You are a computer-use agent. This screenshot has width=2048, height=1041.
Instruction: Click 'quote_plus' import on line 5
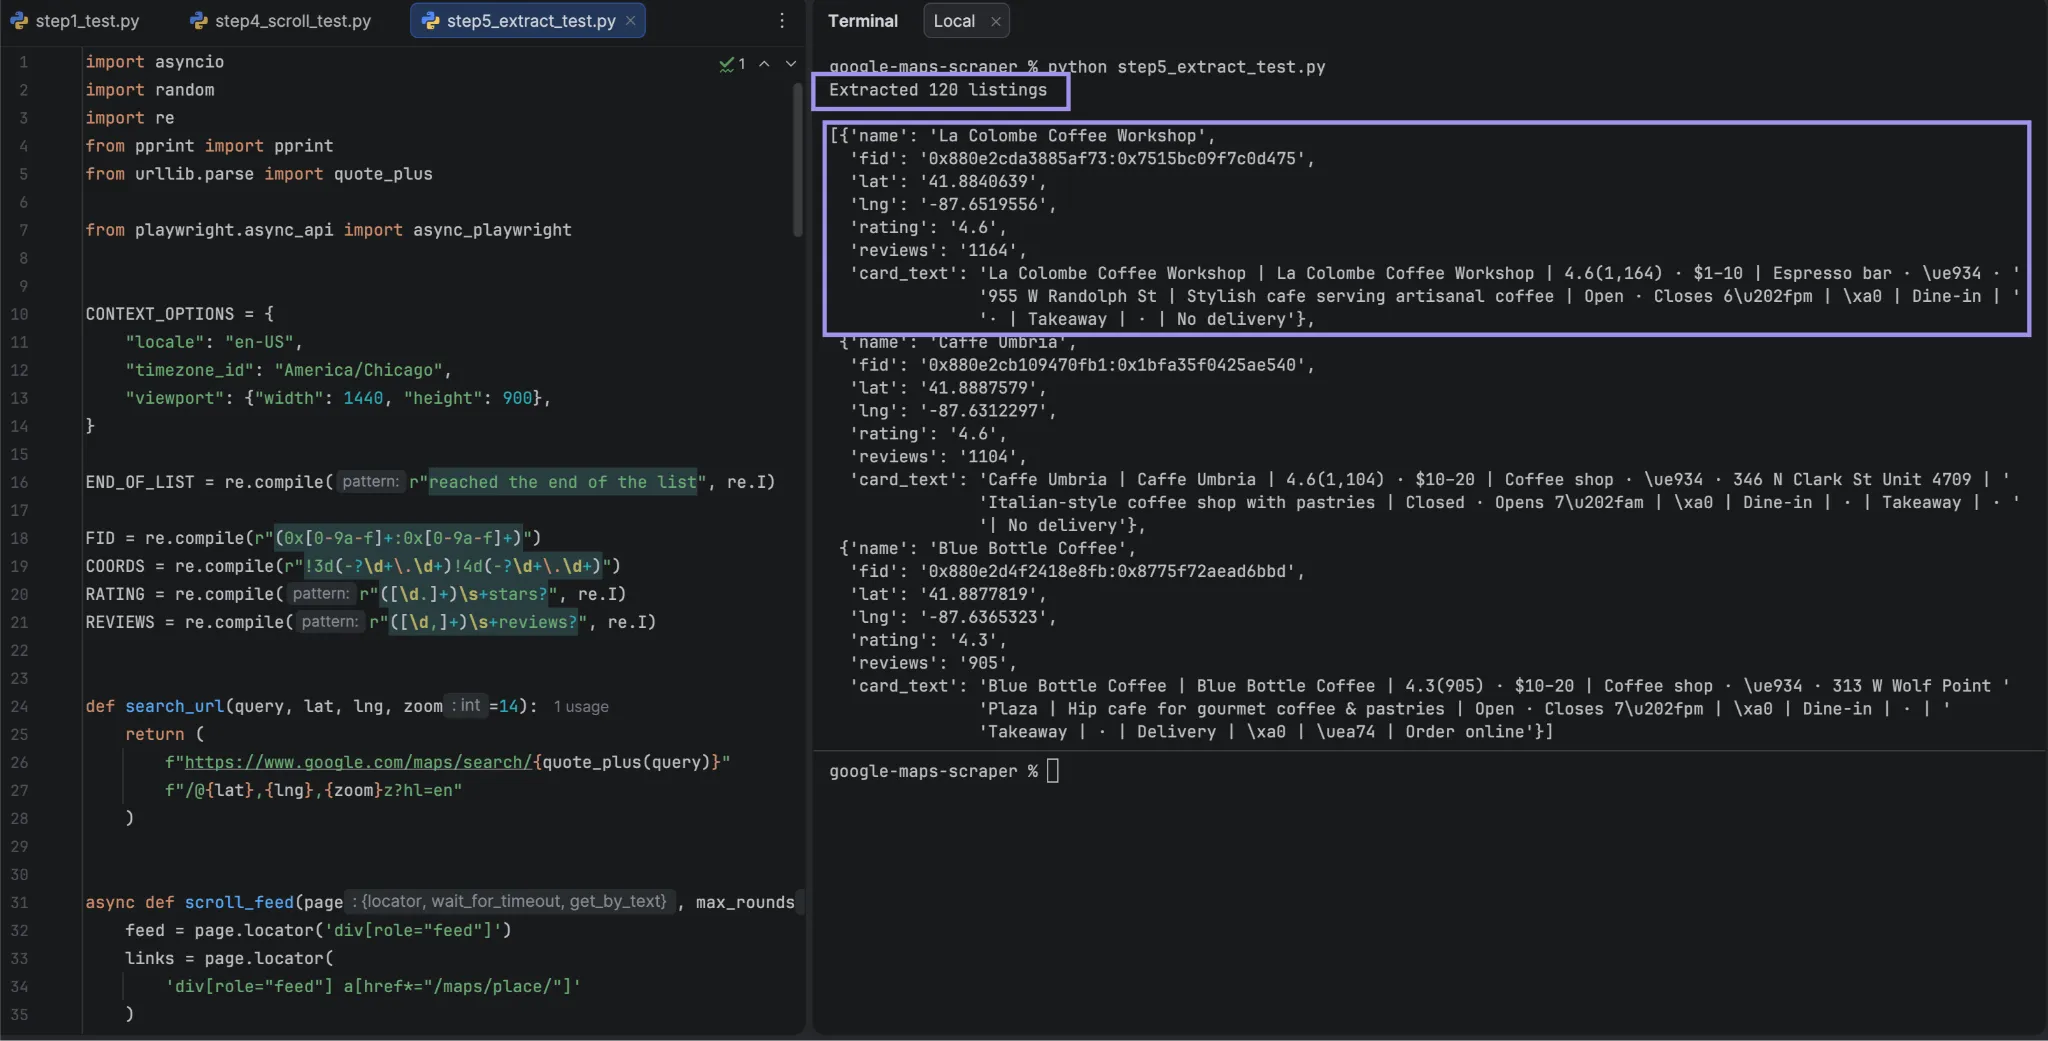coord(383,174)
